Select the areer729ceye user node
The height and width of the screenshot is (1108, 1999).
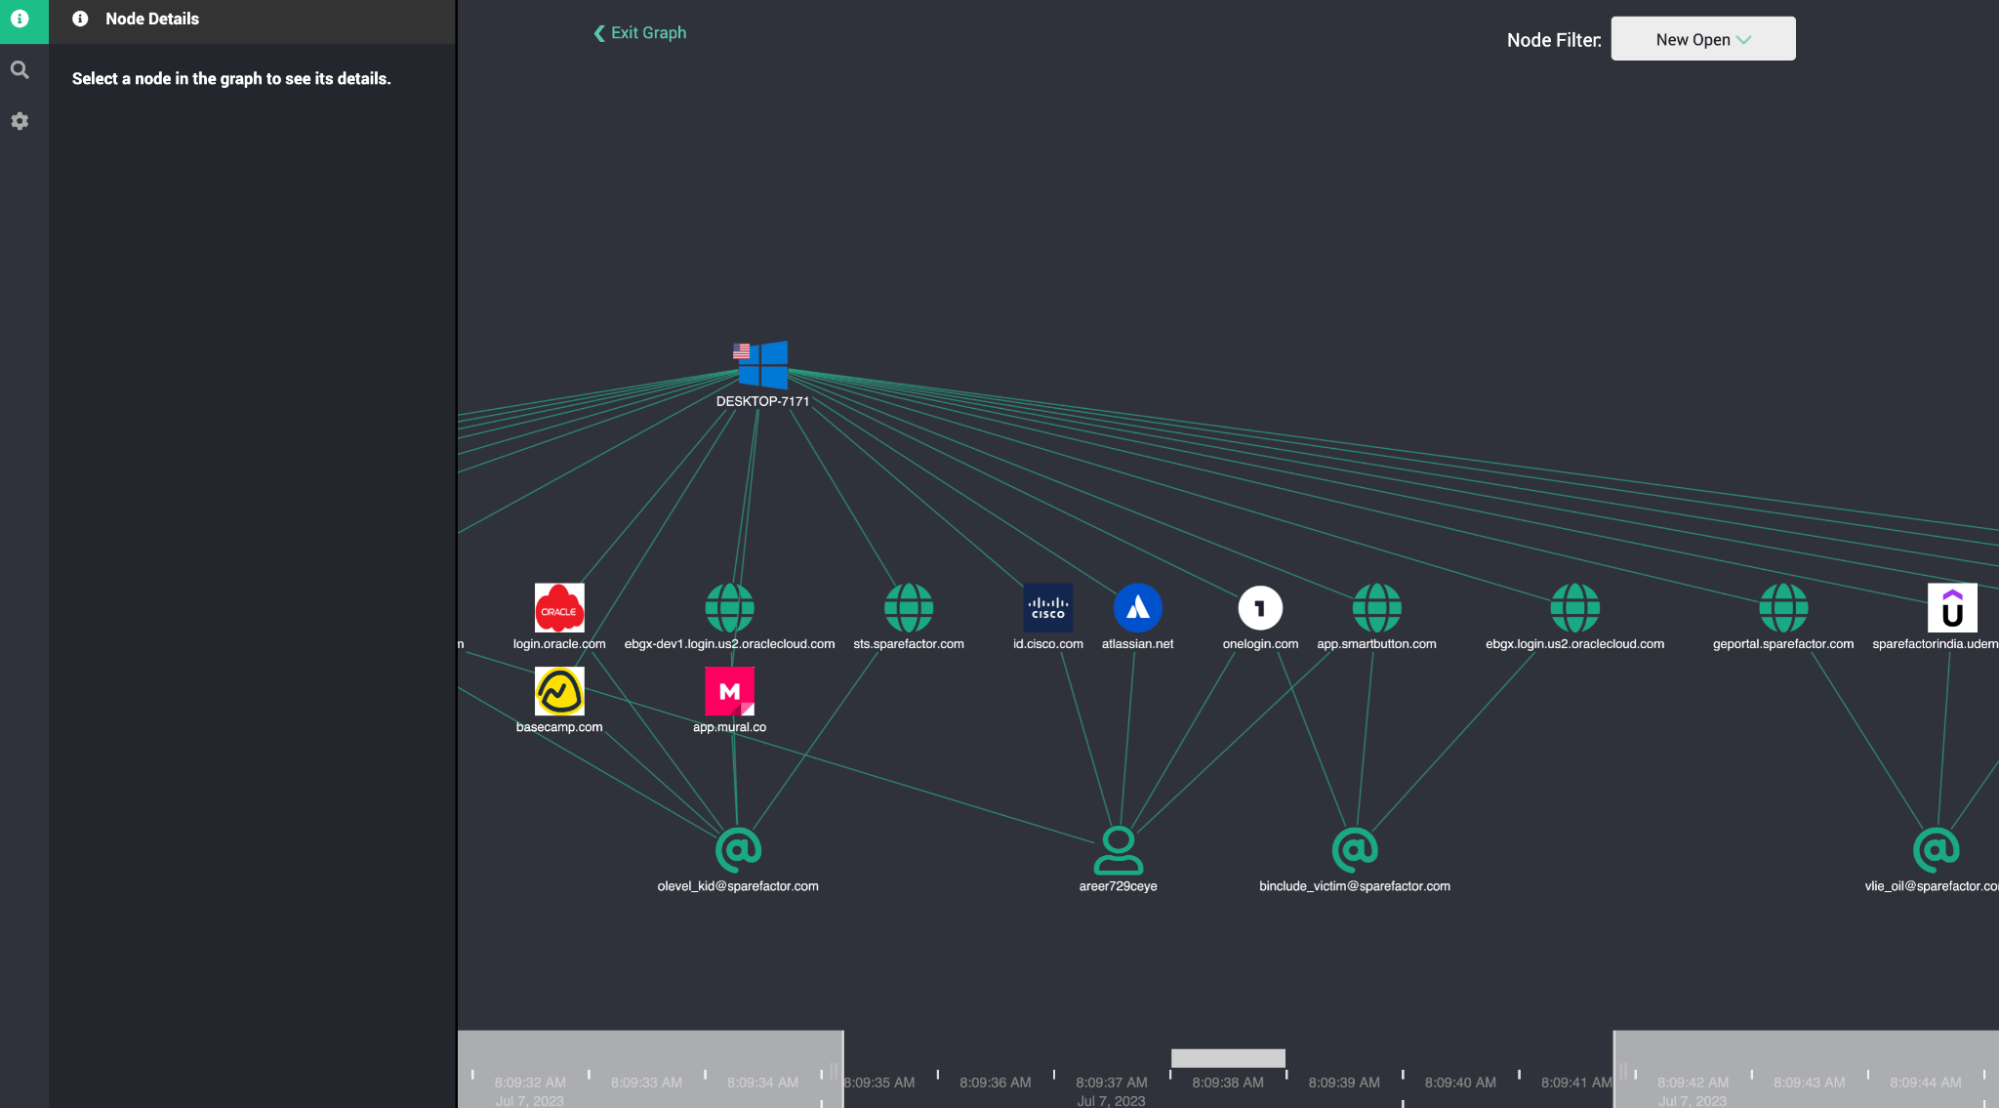point(1118,850)
